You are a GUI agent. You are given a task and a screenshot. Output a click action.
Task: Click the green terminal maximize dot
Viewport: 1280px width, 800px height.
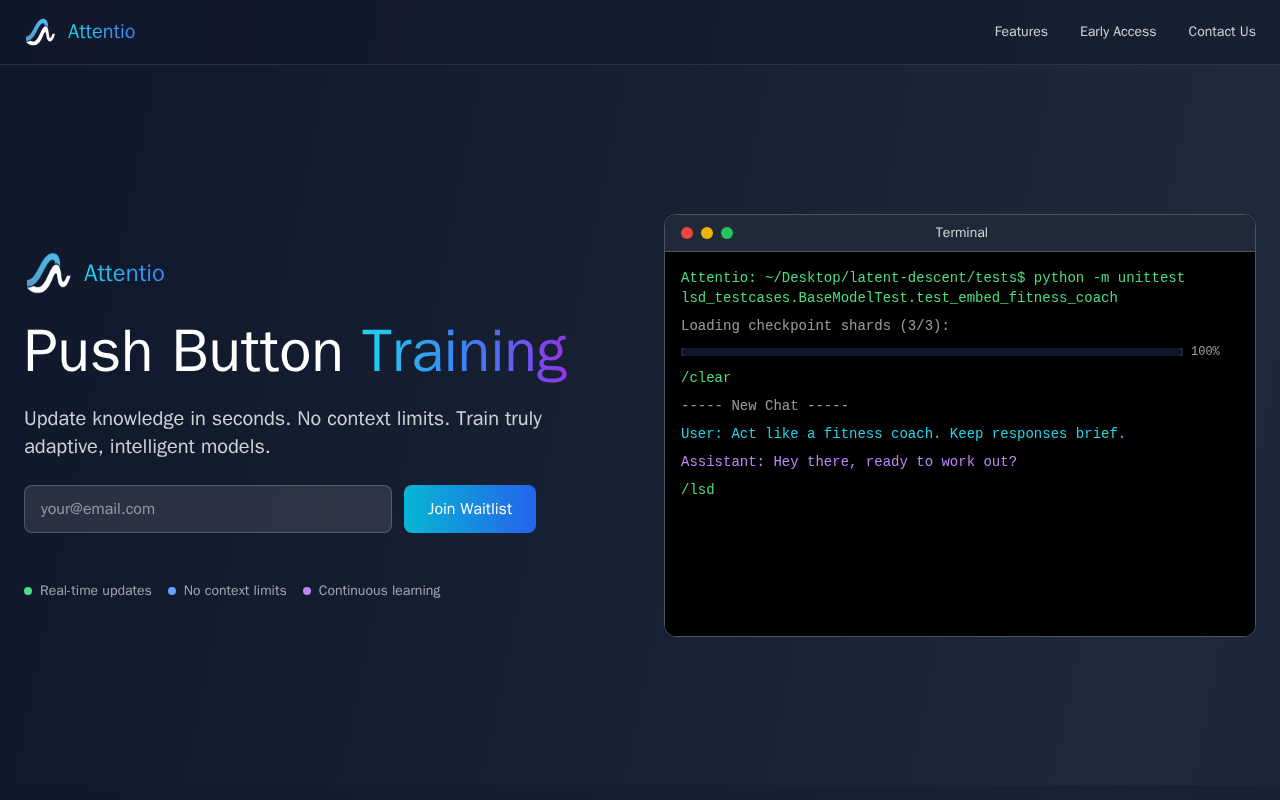[x=727, y=233]
